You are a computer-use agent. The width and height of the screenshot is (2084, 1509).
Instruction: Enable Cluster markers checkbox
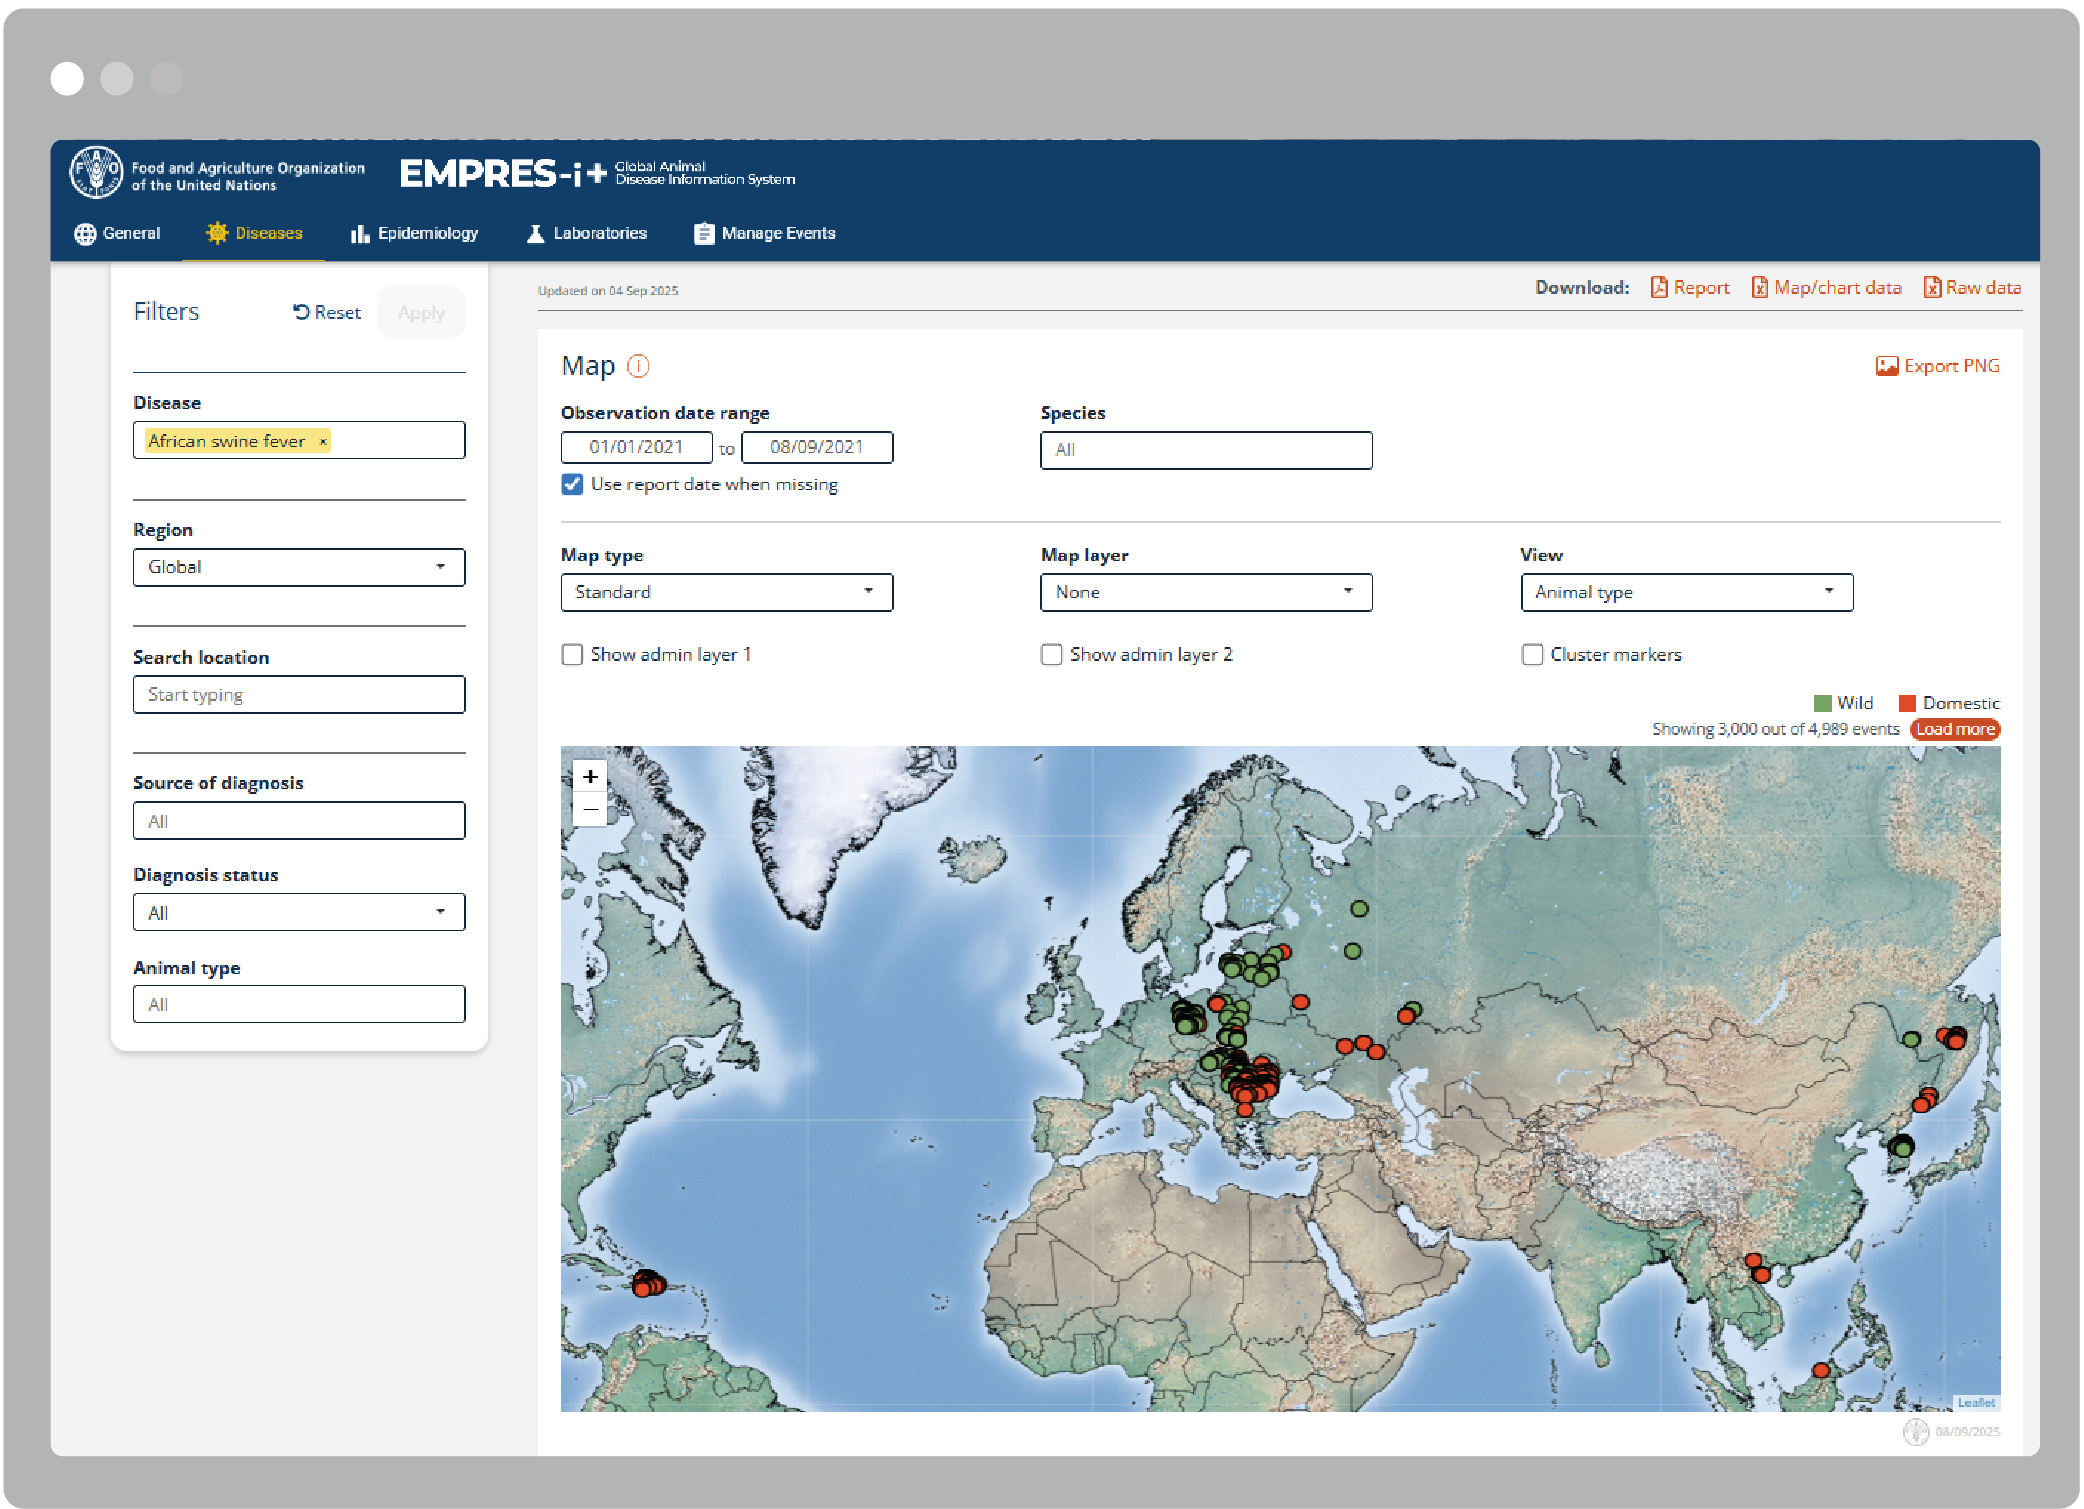tap(1531, 654)
